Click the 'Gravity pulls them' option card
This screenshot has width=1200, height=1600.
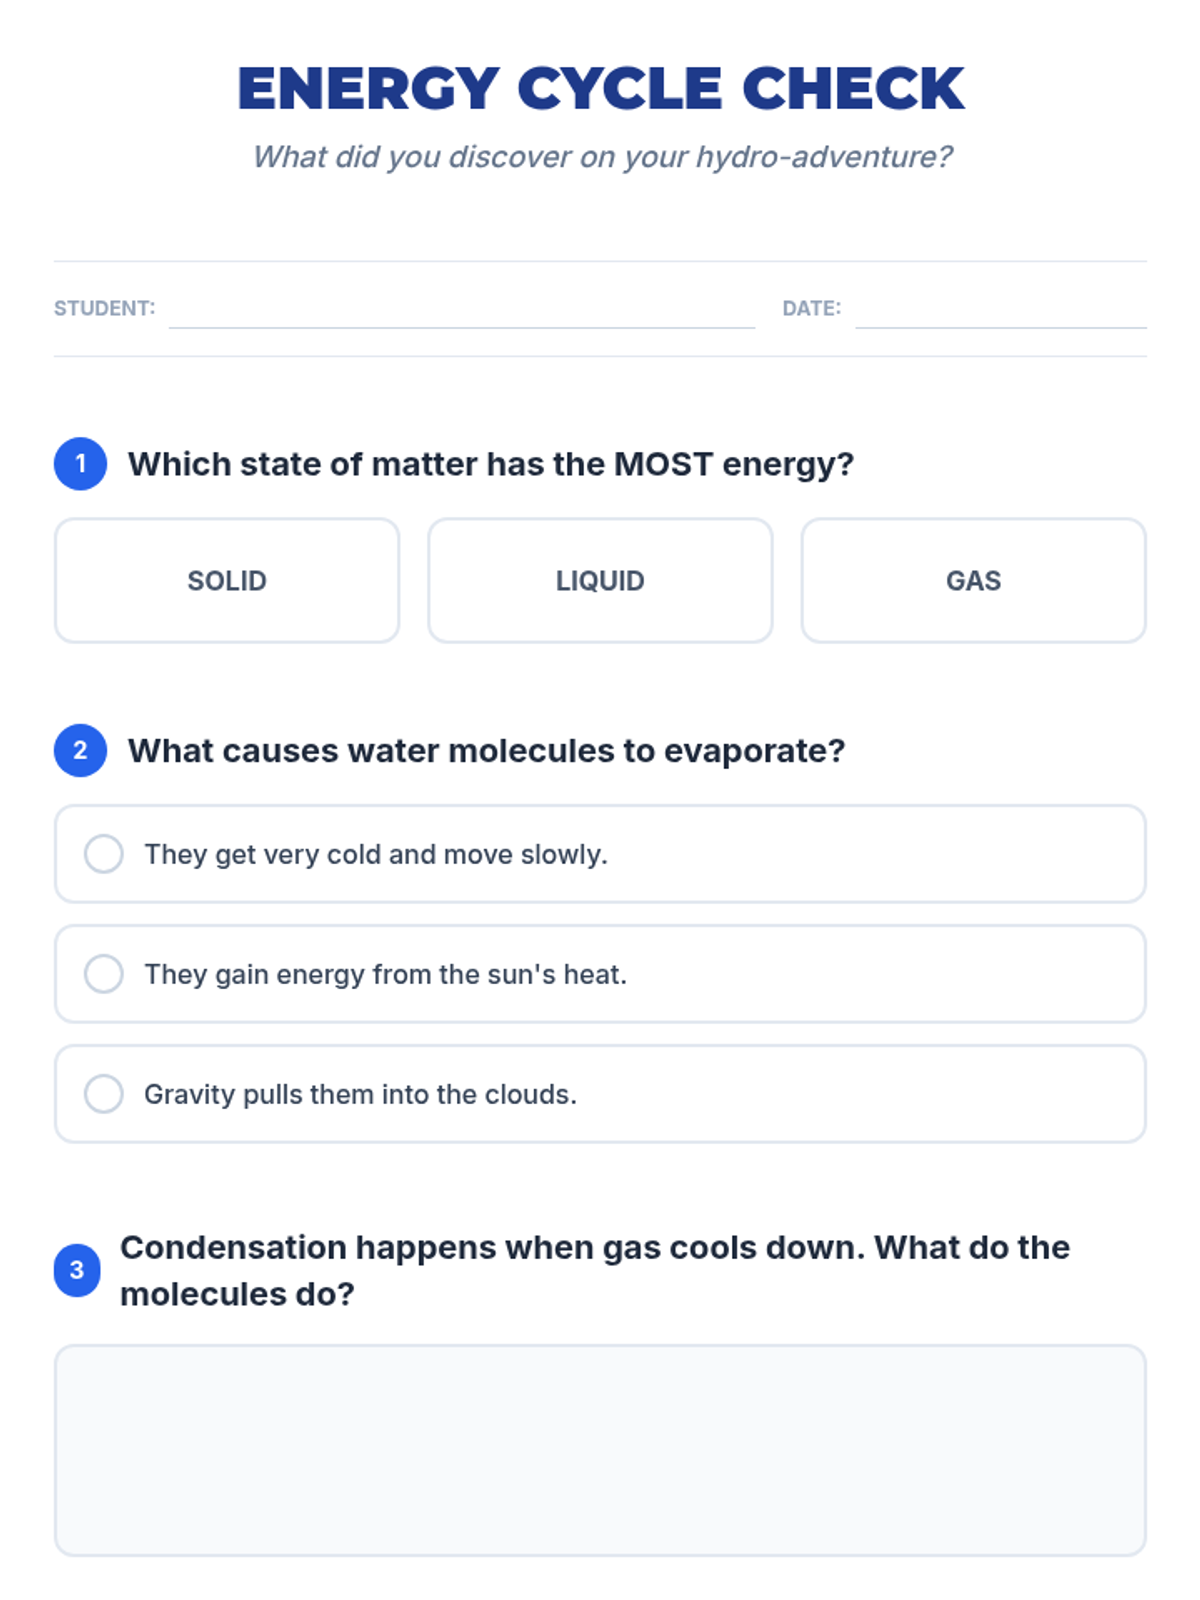(x=600, y=1094)
